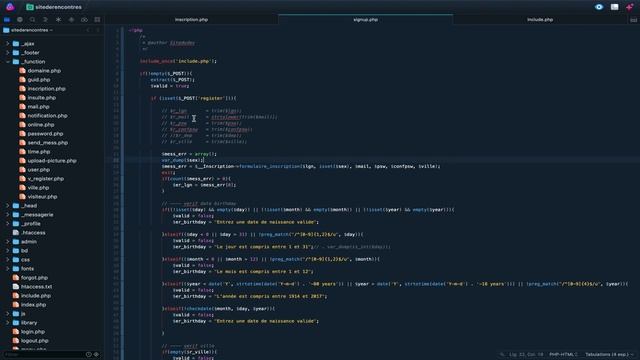
Task: Select inscription.php under _function
Action: click(x=46, y=89)
